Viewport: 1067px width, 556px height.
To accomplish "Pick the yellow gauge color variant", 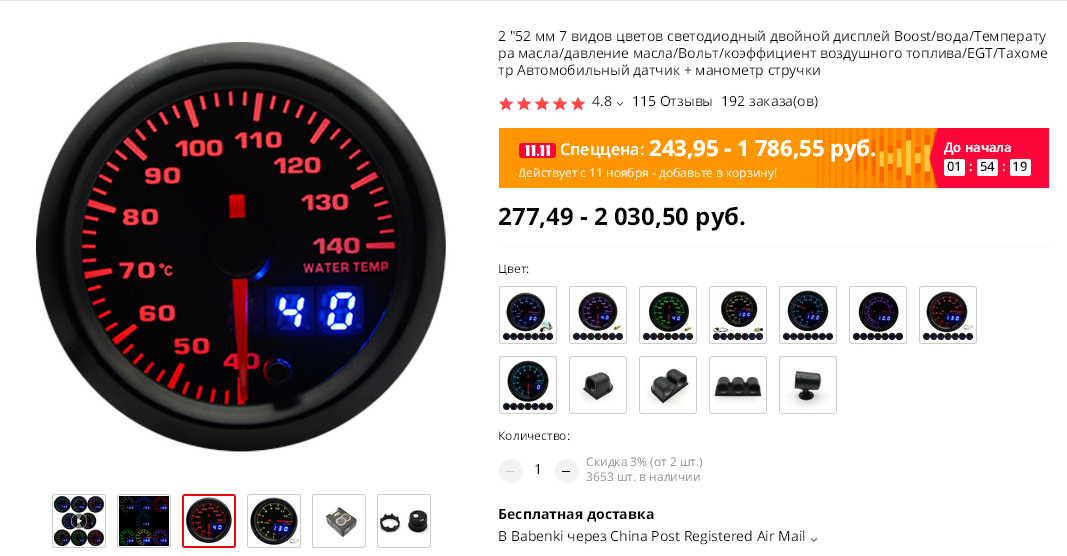I will (738, 314).
